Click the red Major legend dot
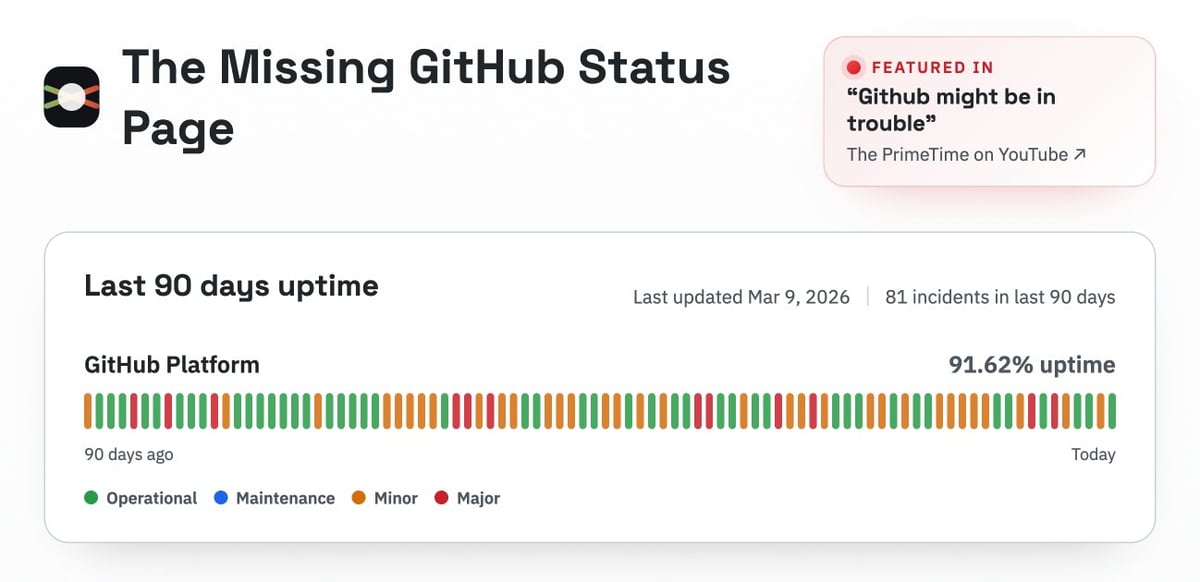This screenshot has width=1200, height=582. tap(441, 498)
